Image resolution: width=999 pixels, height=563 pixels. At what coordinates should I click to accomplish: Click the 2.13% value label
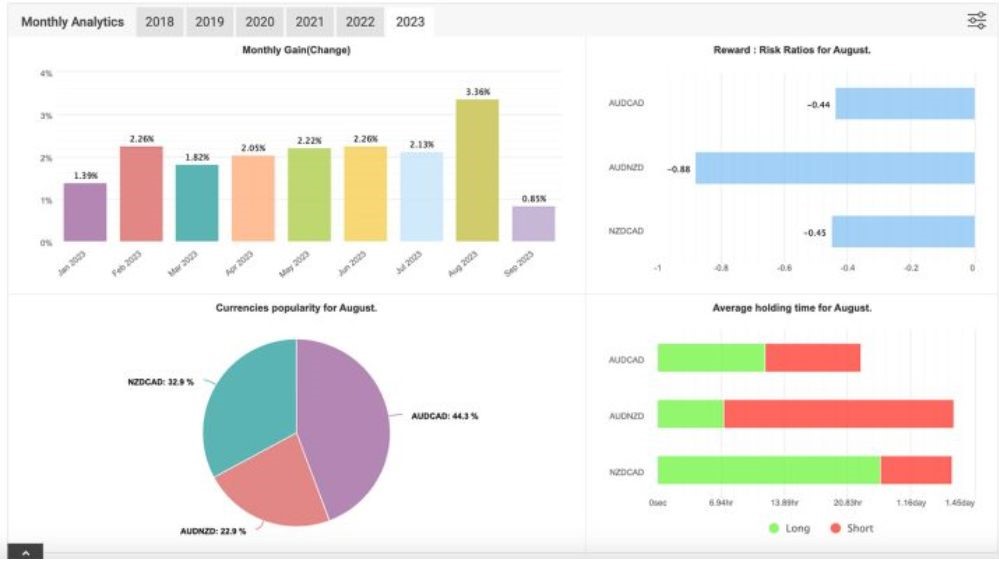(422, 145)
